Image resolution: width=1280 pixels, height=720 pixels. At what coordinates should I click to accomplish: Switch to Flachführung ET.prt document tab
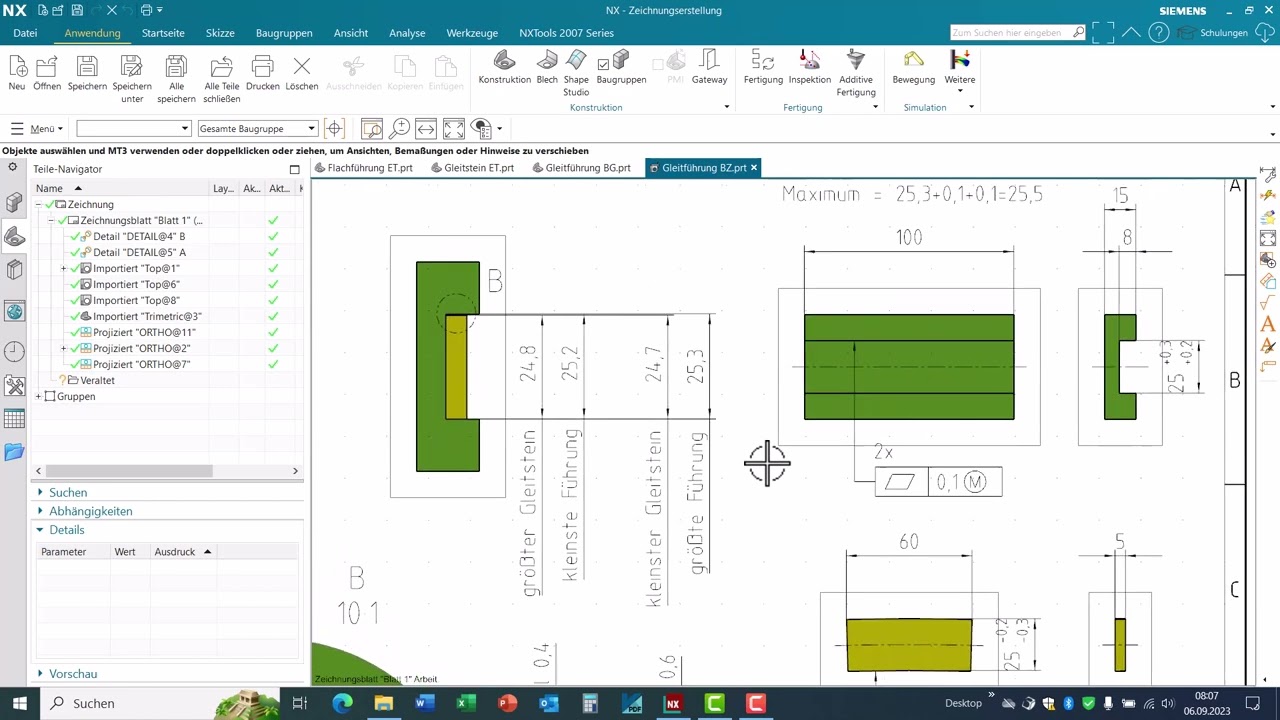coord(363,168)
